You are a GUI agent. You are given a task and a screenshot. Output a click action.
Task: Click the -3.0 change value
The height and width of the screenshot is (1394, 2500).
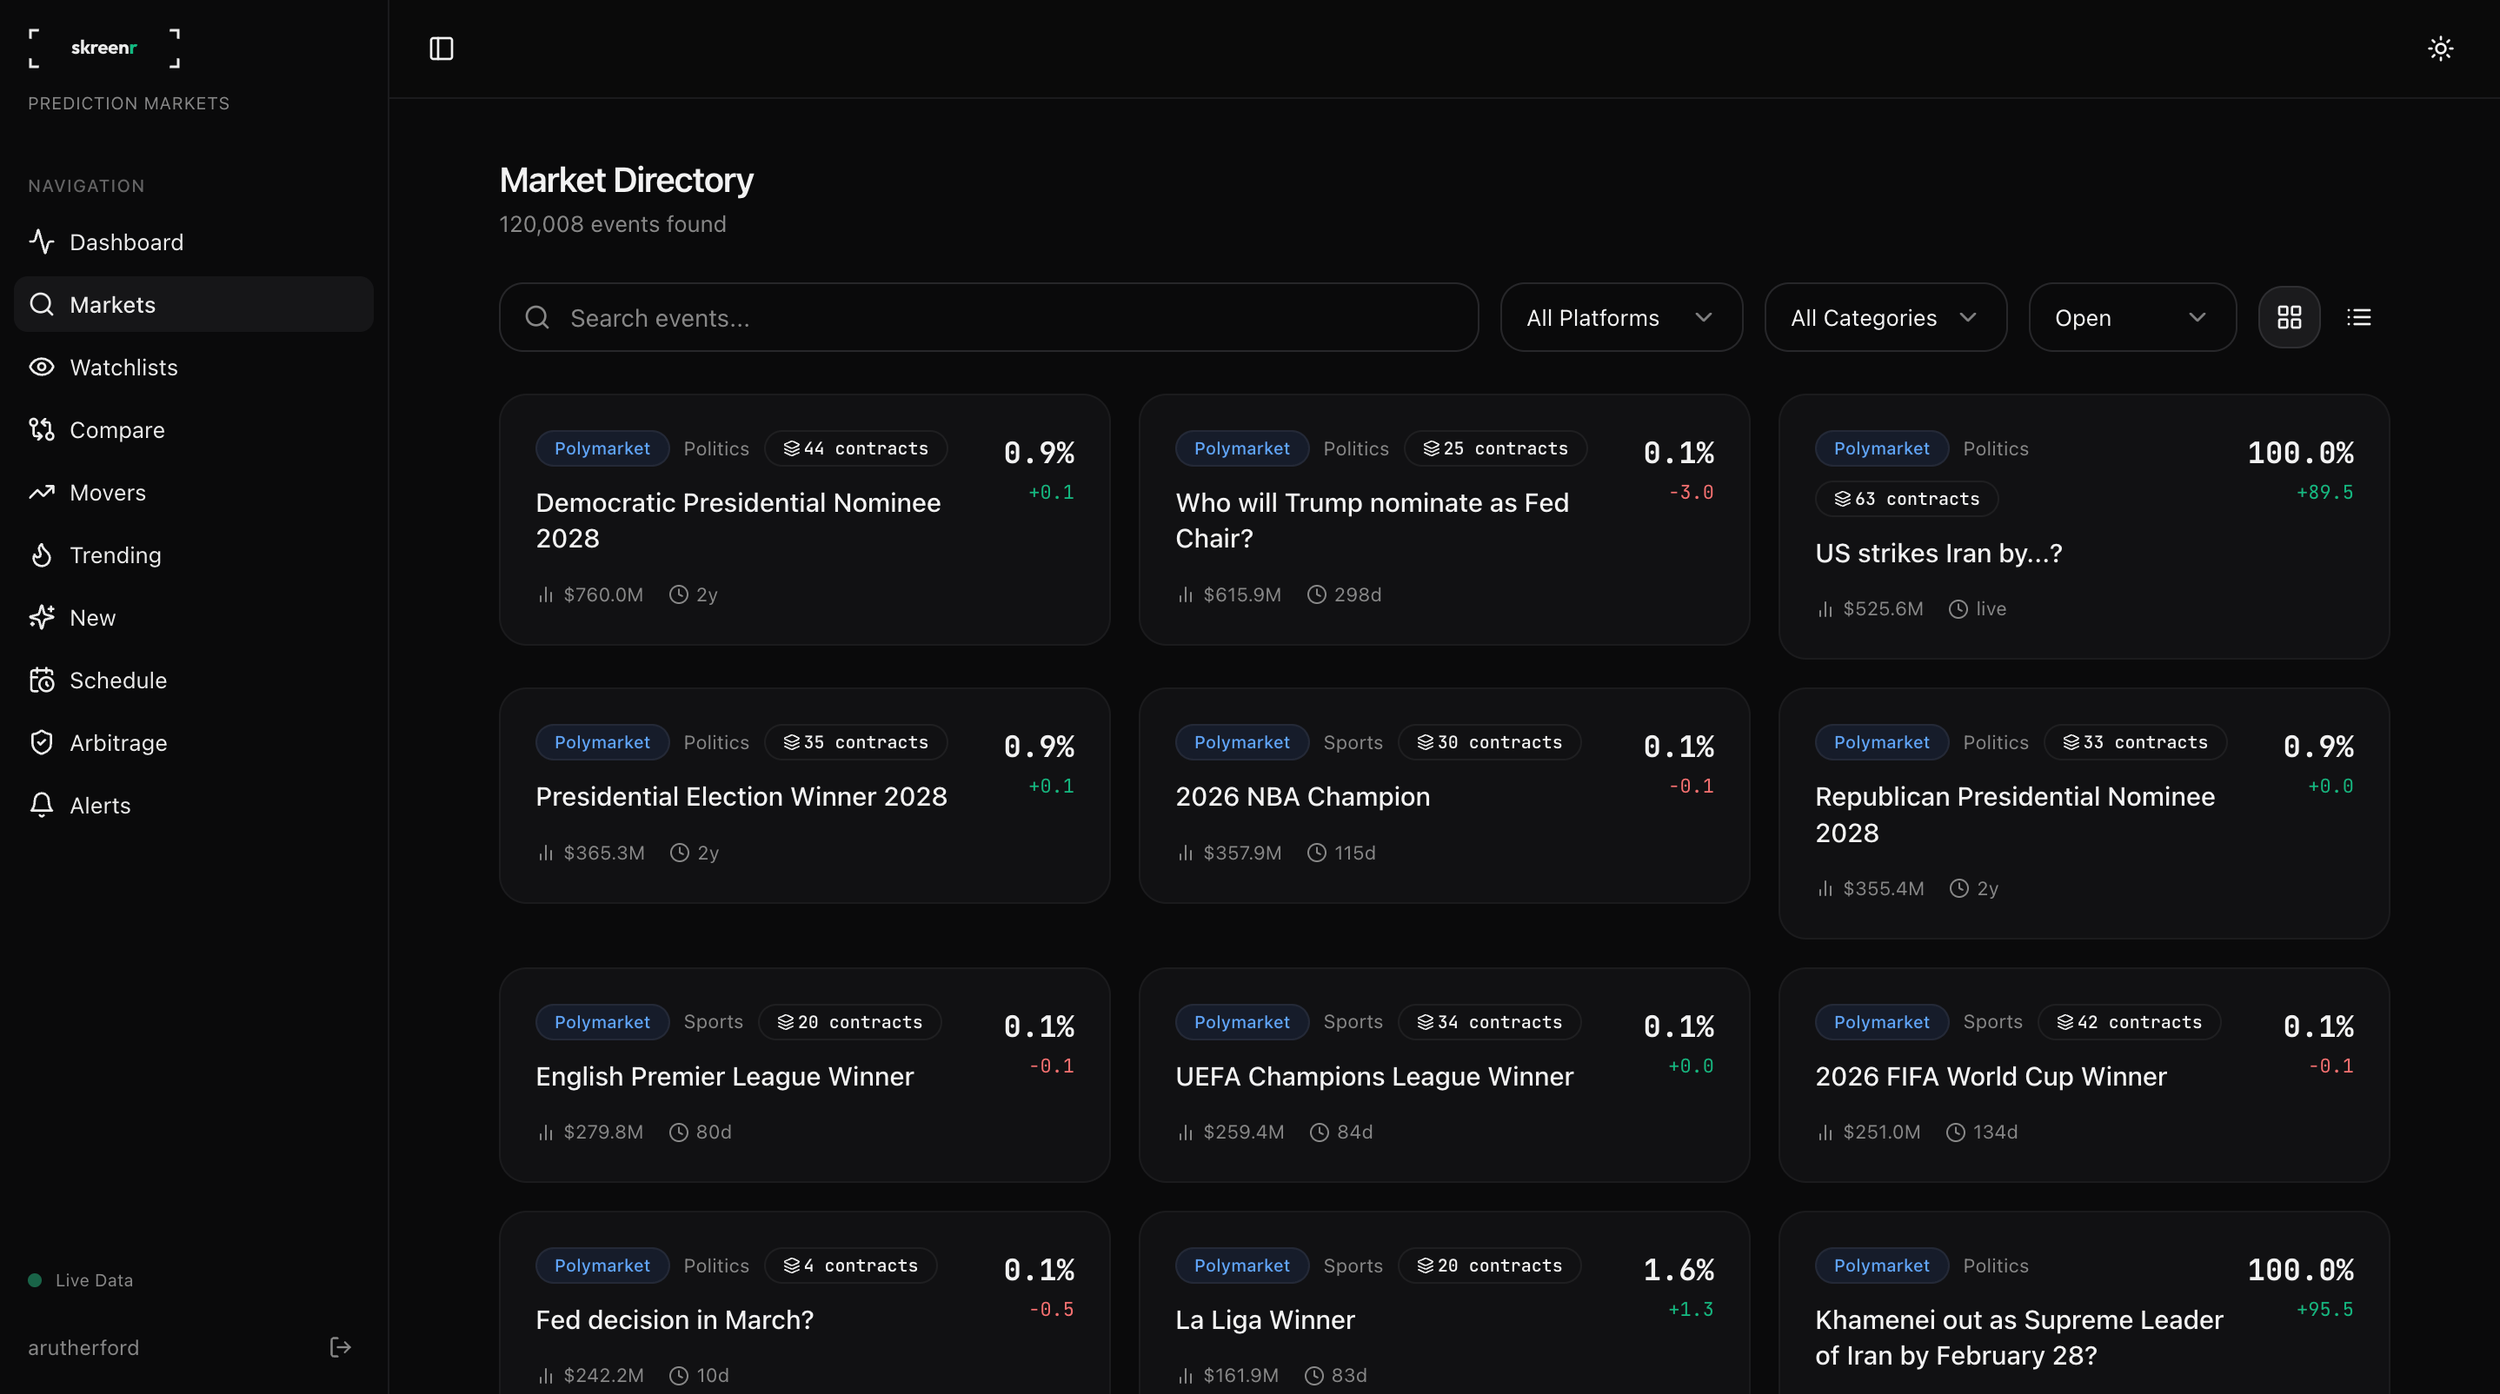[x=1690, y=492]
